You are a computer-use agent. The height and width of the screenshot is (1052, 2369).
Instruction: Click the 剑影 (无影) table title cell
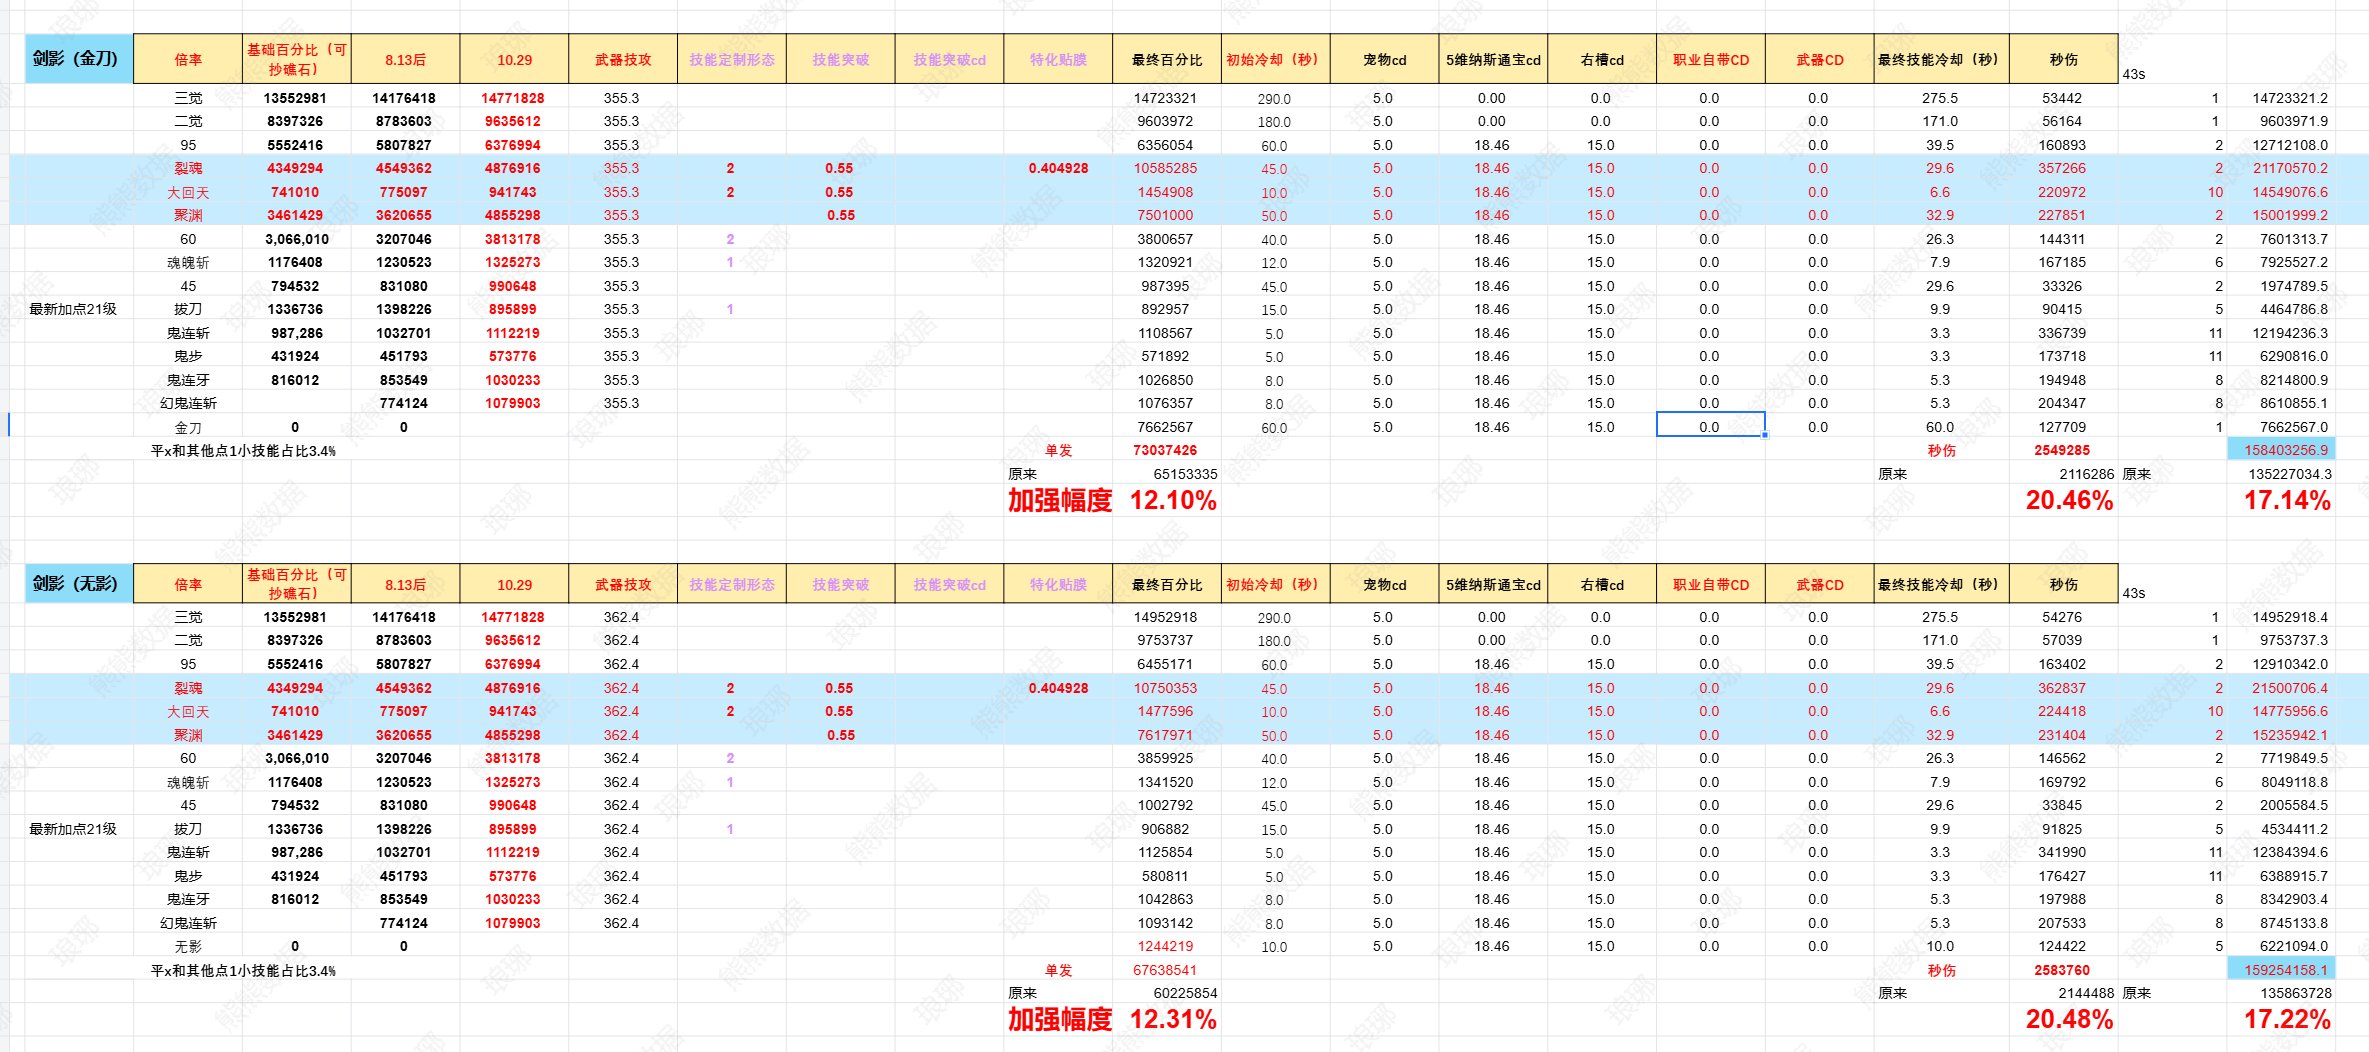[x=78, y=584]
